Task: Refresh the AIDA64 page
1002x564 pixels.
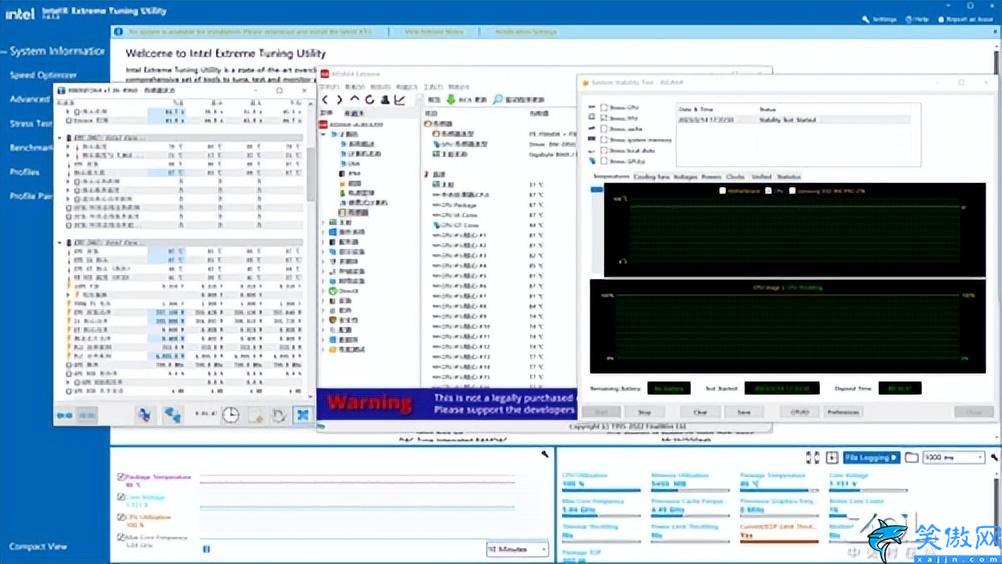Action: [369, 100]
